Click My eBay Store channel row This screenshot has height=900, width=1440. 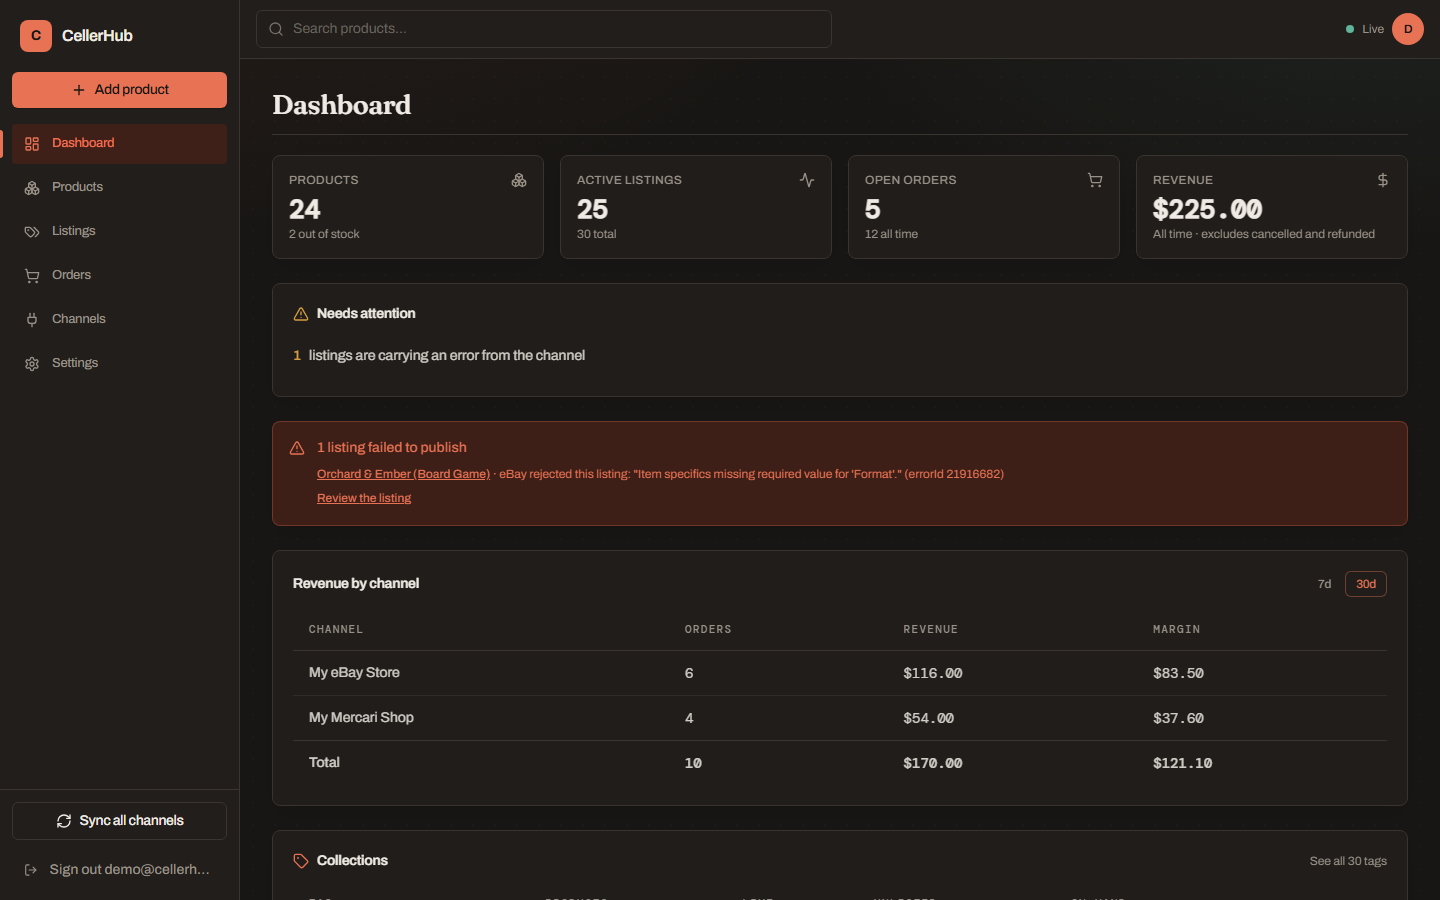pos(840,673)
